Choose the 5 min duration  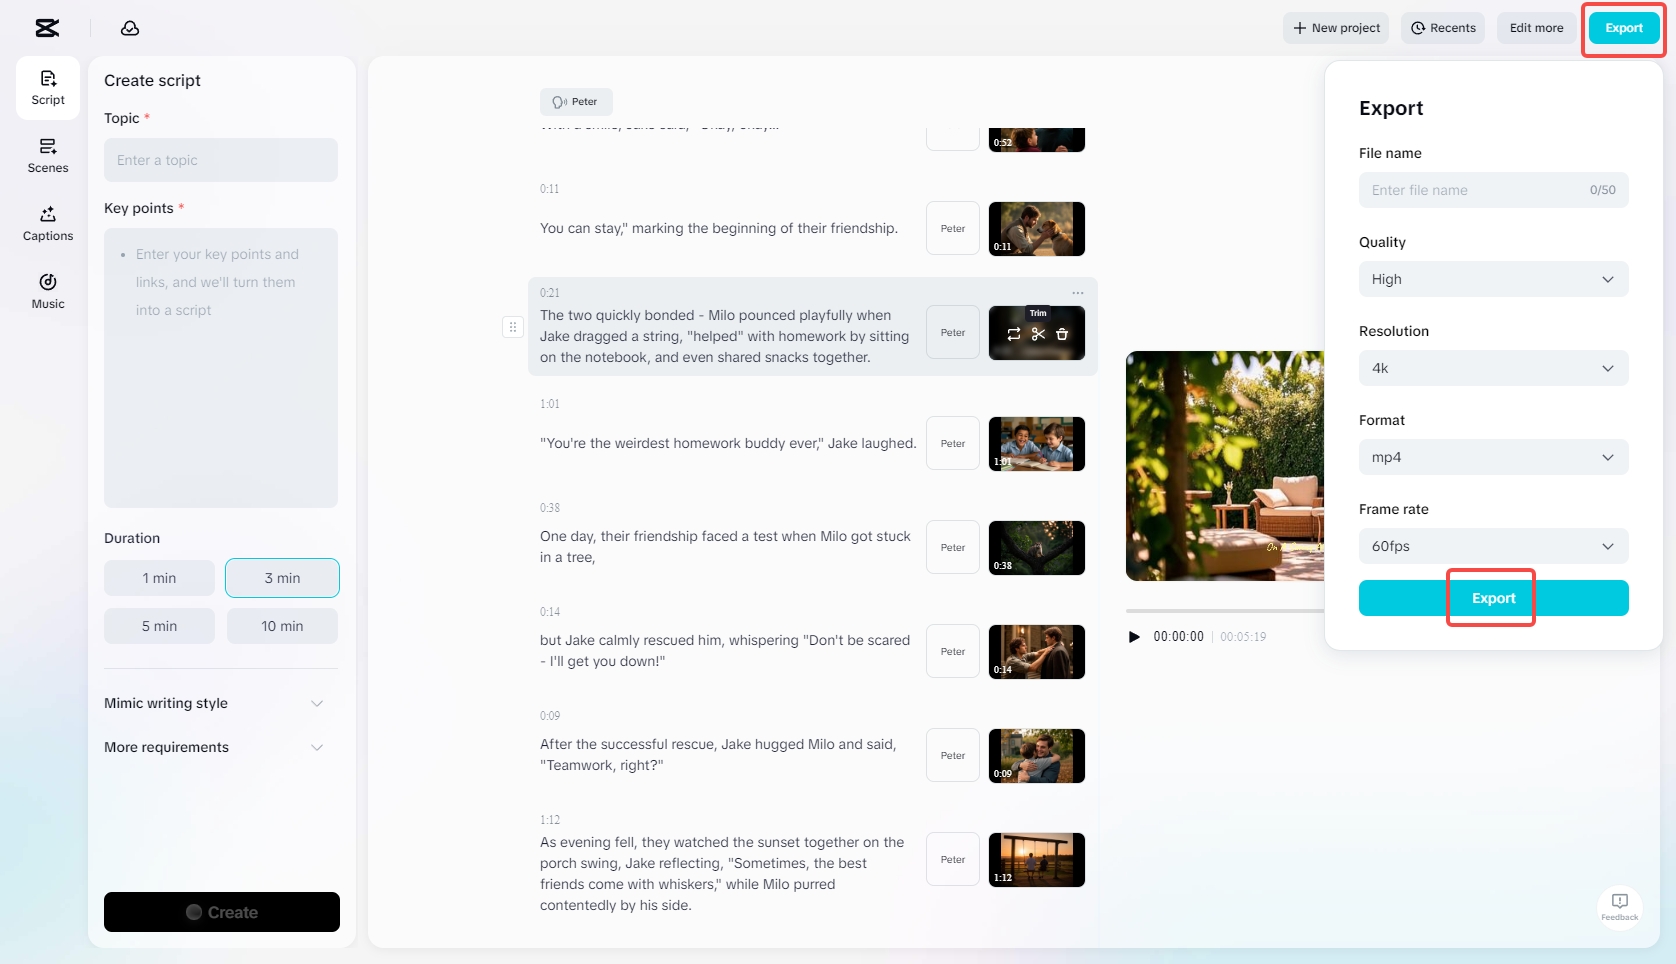(158, 625)
